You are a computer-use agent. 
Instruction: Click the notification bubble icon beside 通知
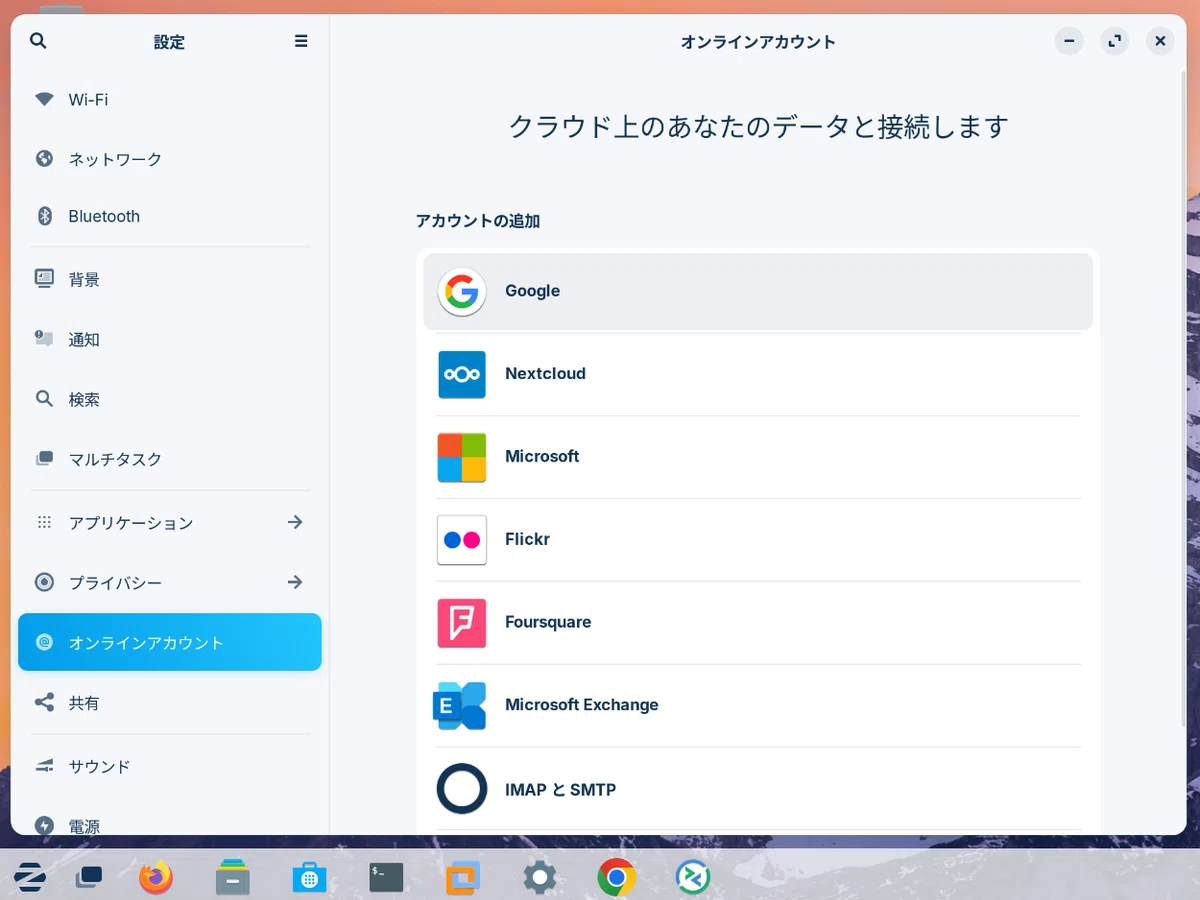point(44,338)
